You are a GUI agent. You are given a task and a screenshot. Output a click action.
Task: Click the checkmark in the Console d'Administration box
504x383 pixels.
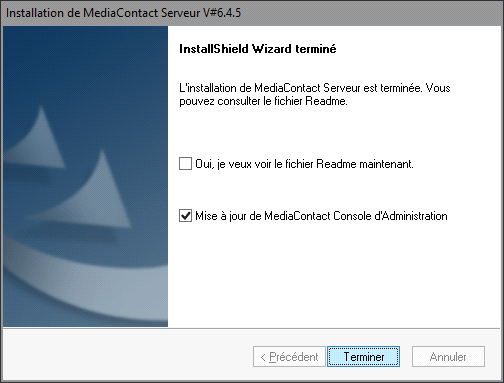tap(185, 216)
